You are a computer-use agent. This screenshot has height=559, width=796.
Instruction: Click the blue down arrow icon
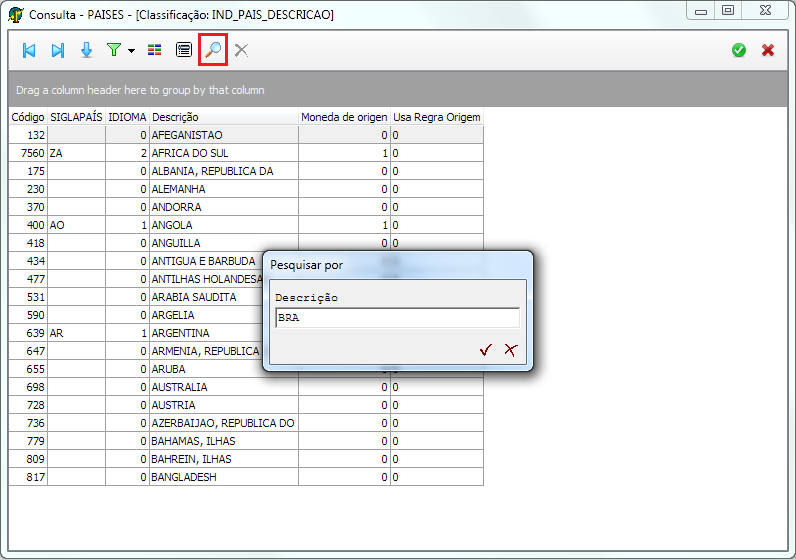(x=86, y=50)
